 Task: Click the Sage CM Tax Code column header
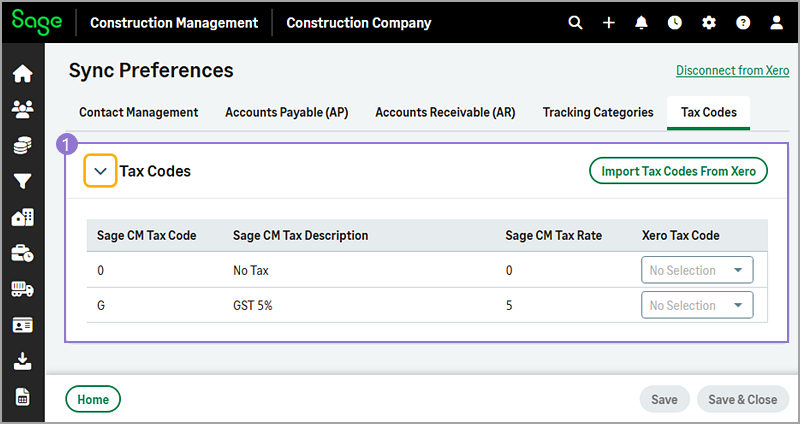[147, 235]
